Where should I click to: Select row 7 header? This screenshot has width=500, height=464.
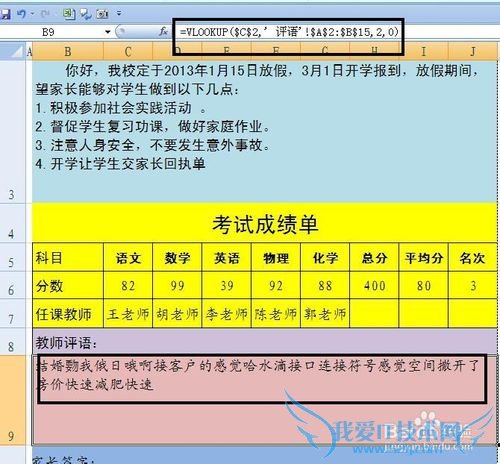click(13, 314)
